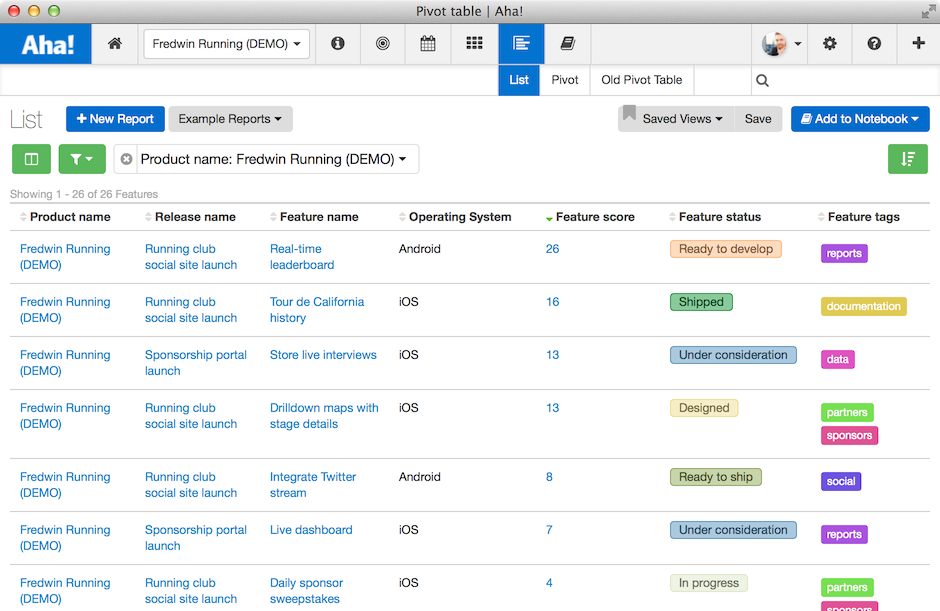Click the pink data tag
The width and height of the screenshot is (940, 611).
(x=837, y=359)
